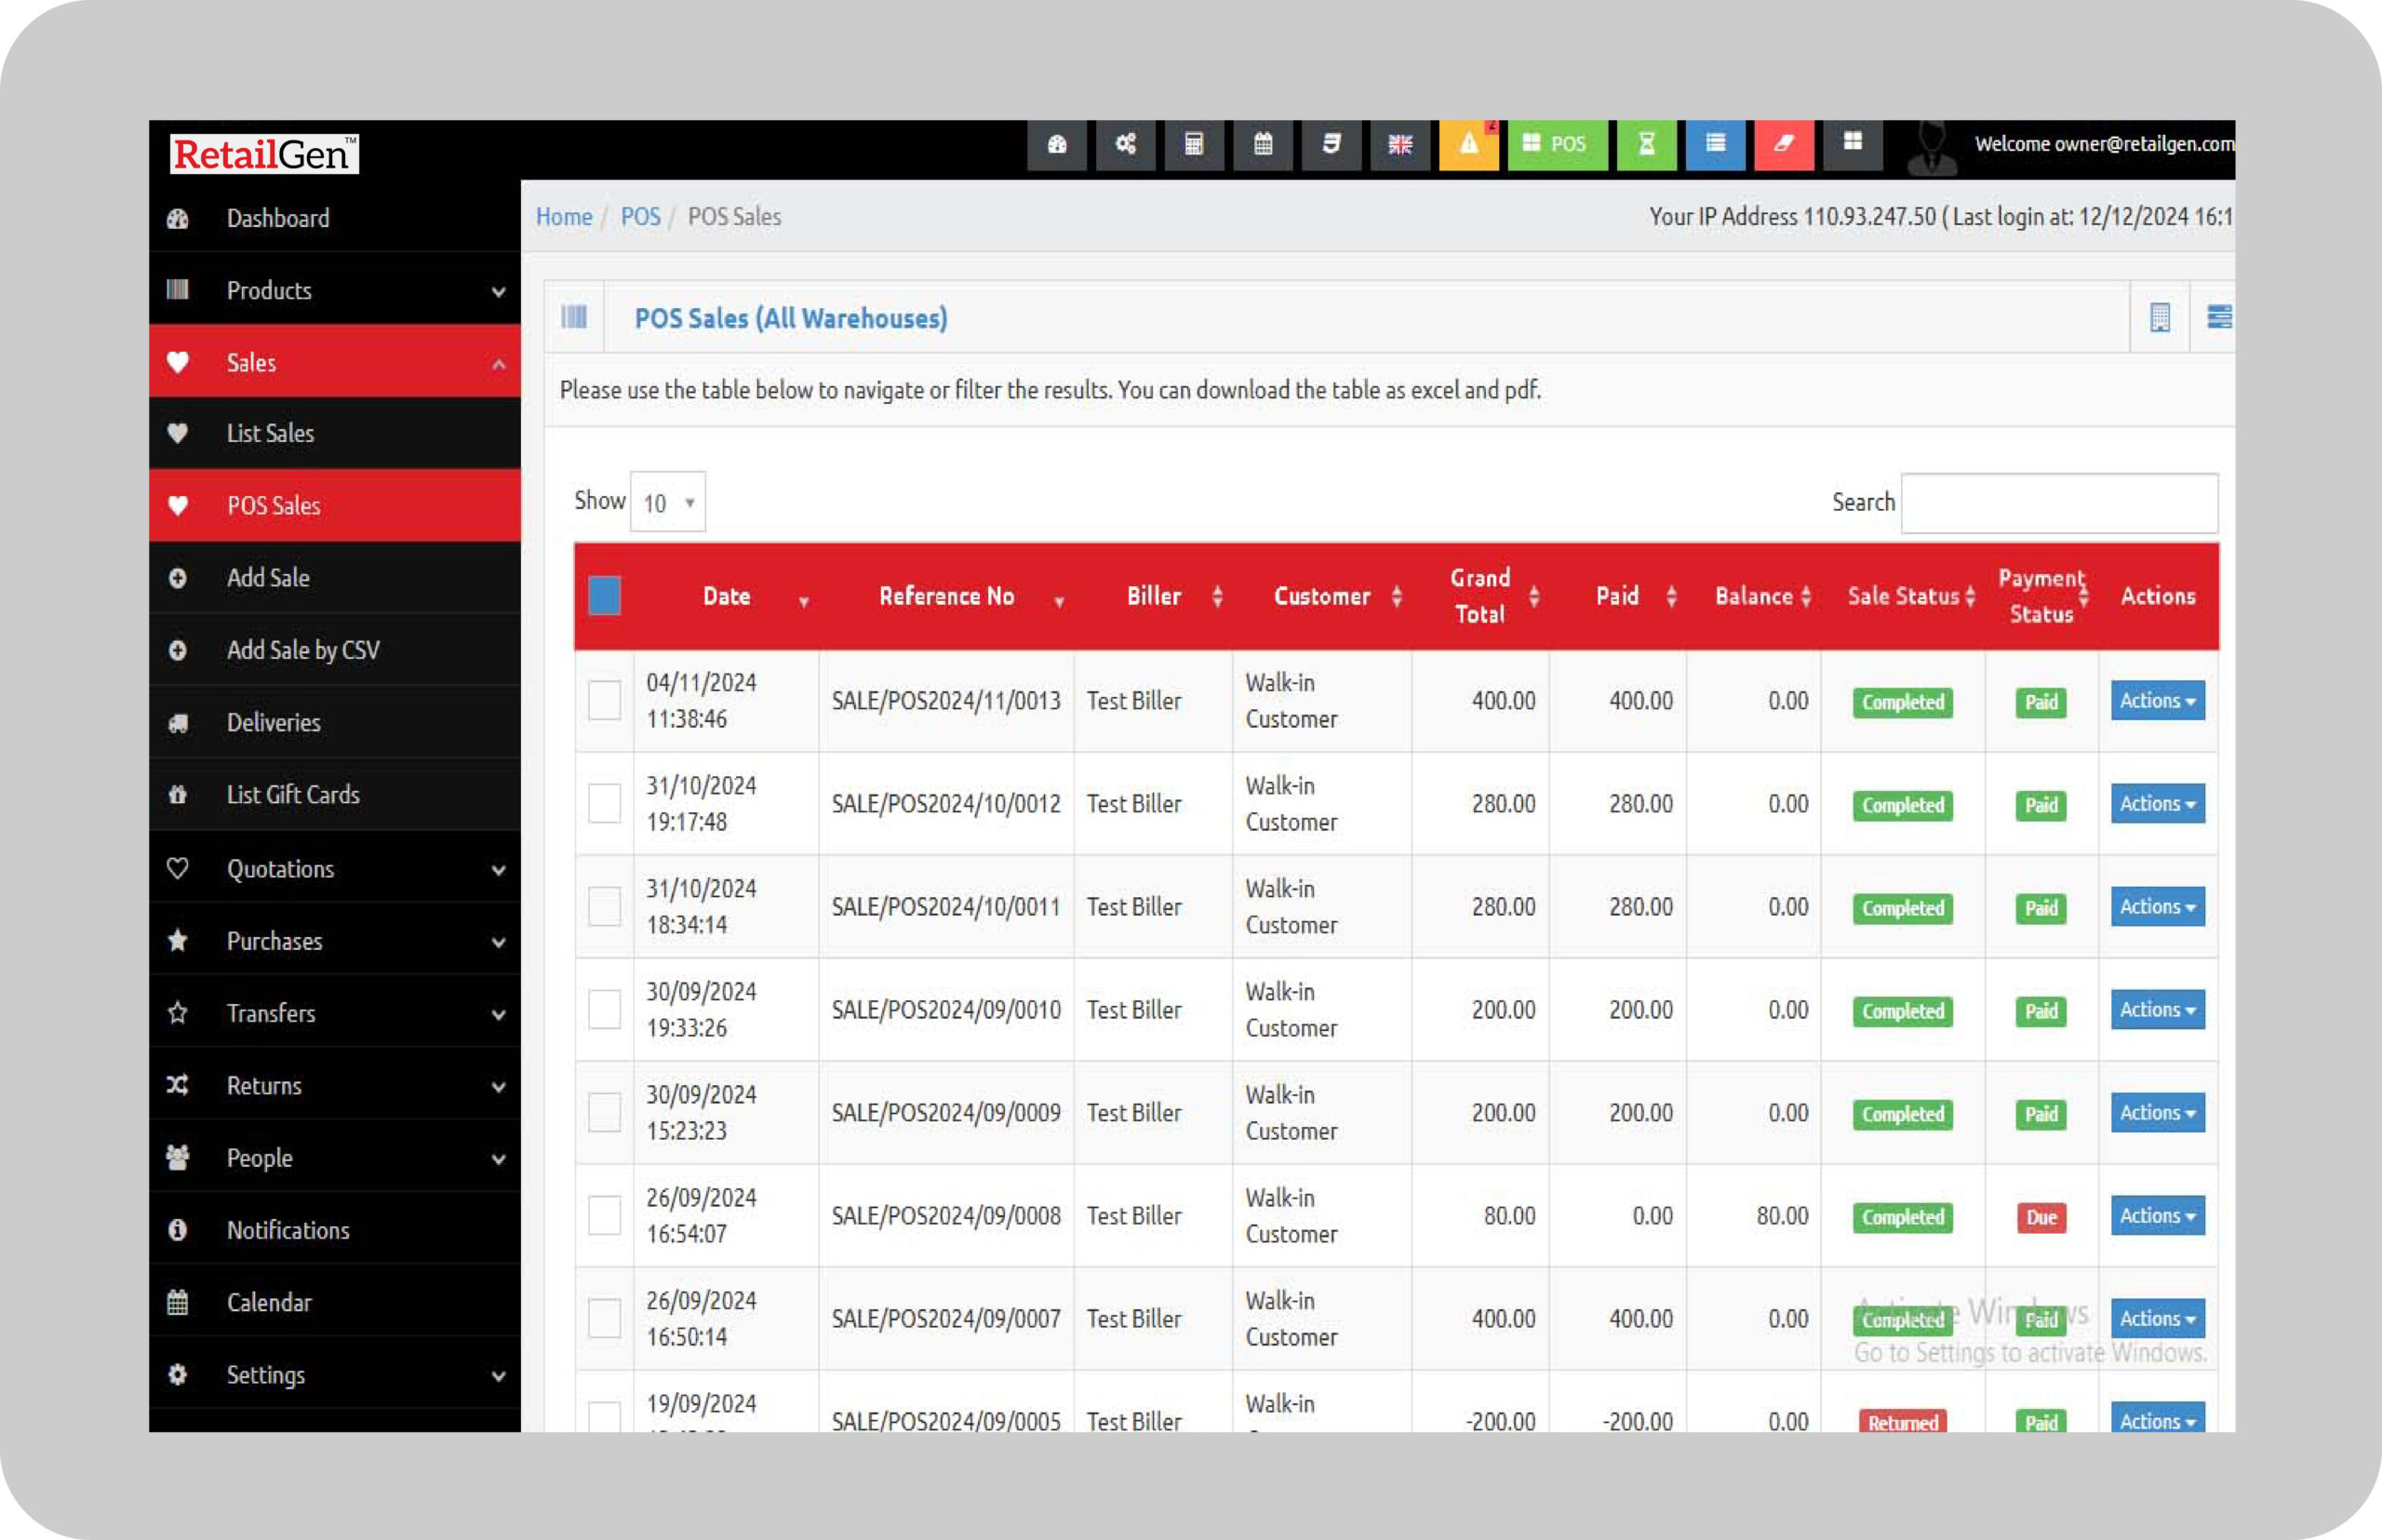Click the blue list icon in toolbar

(x=1715, y=145)
